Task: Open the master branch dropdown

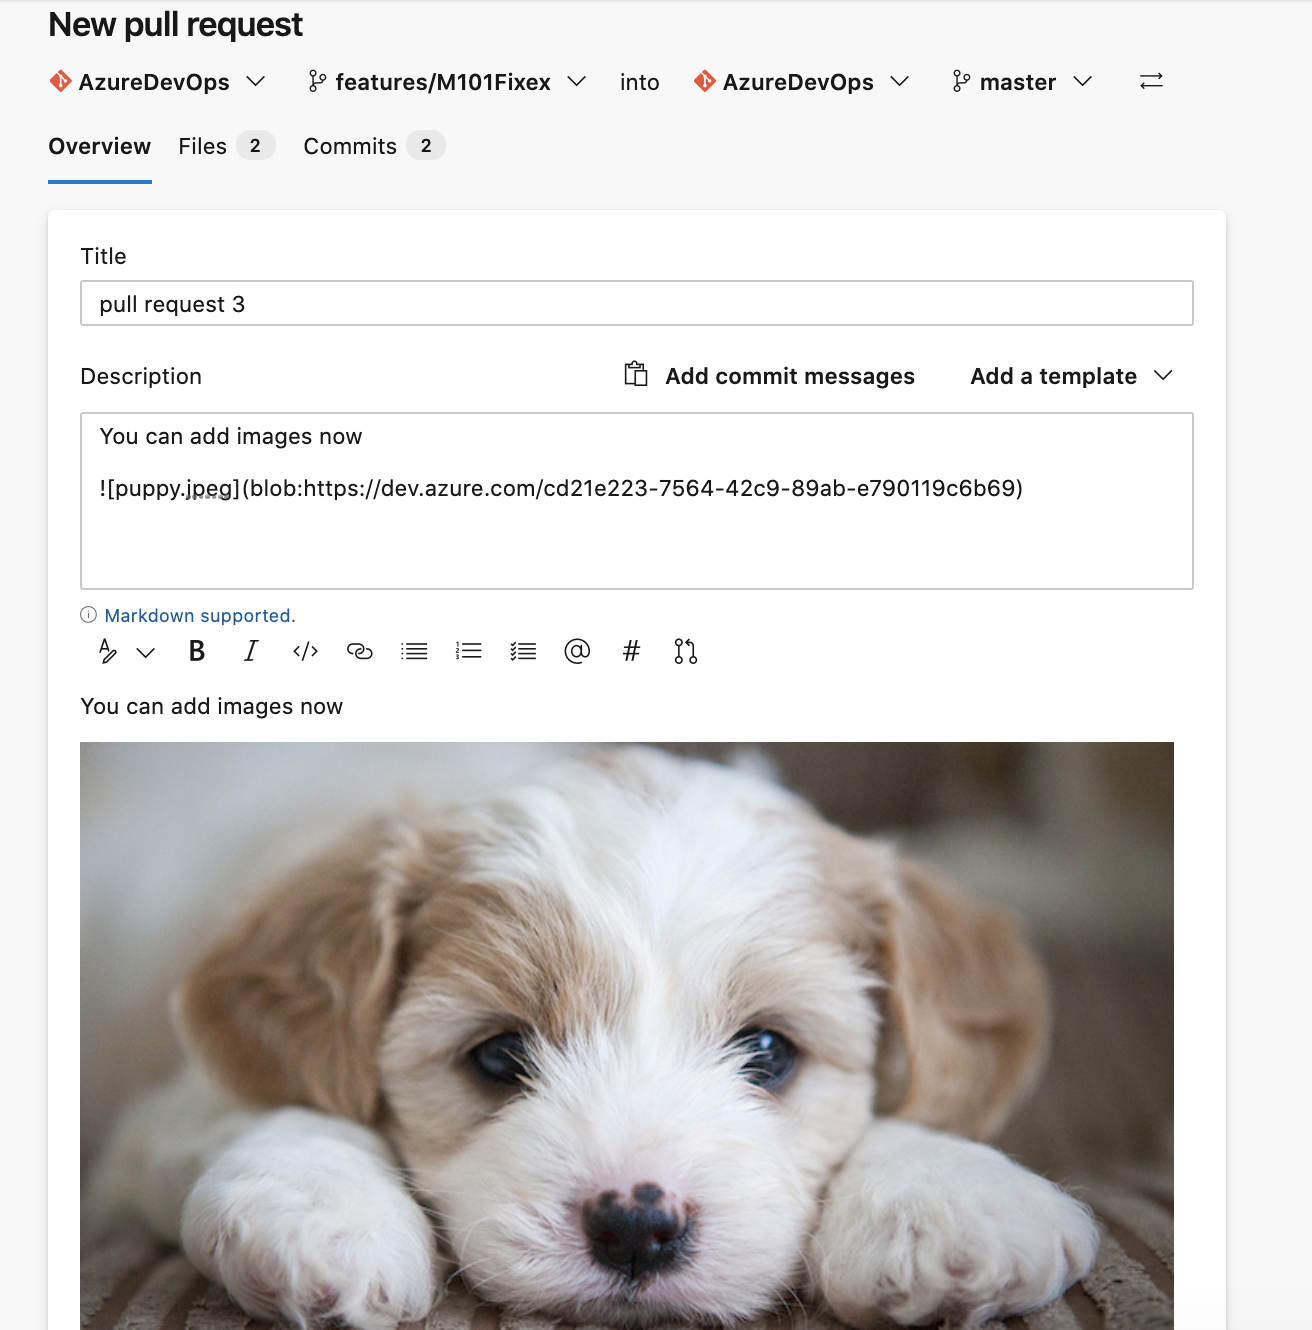Action: (x=1020, y=82)
